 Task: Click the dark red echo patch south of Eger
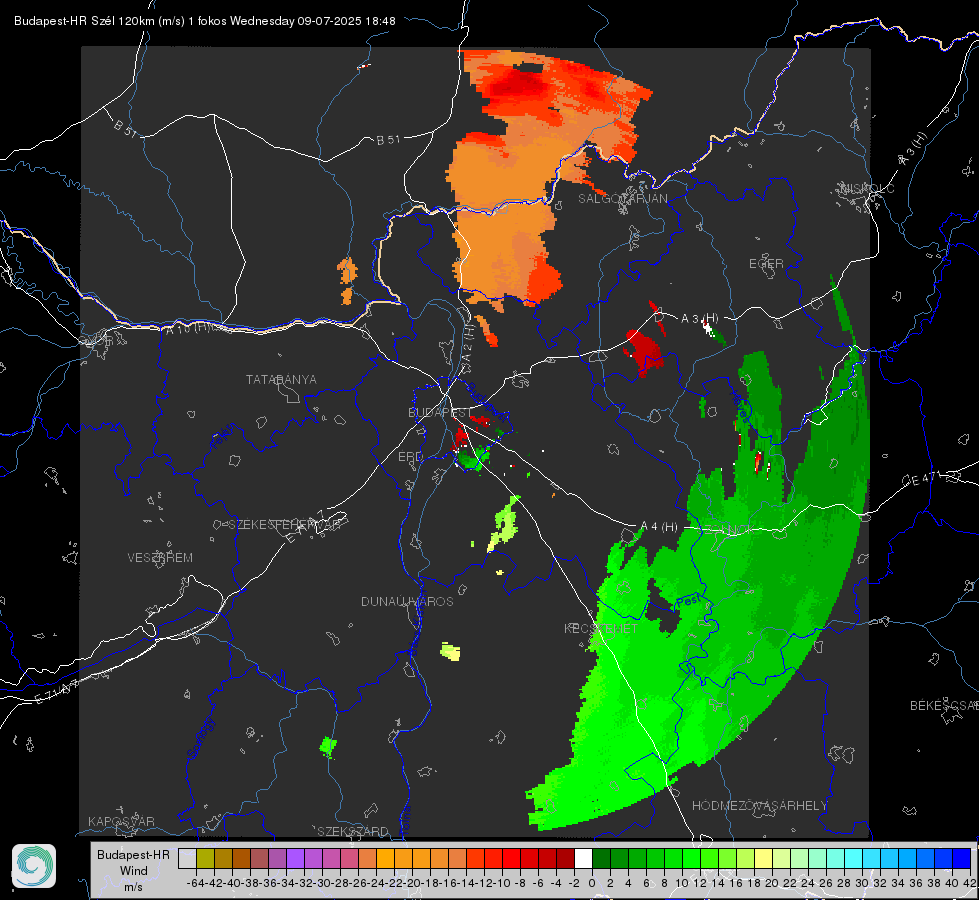643,351
